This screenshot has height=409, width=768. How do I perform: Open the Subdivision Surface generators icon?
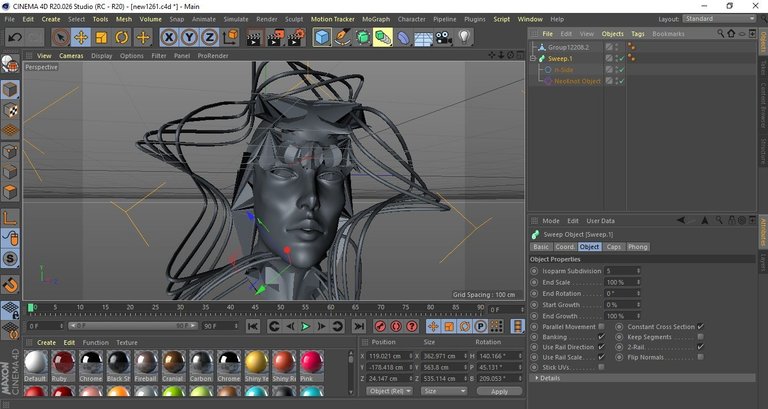pos(362,37)
